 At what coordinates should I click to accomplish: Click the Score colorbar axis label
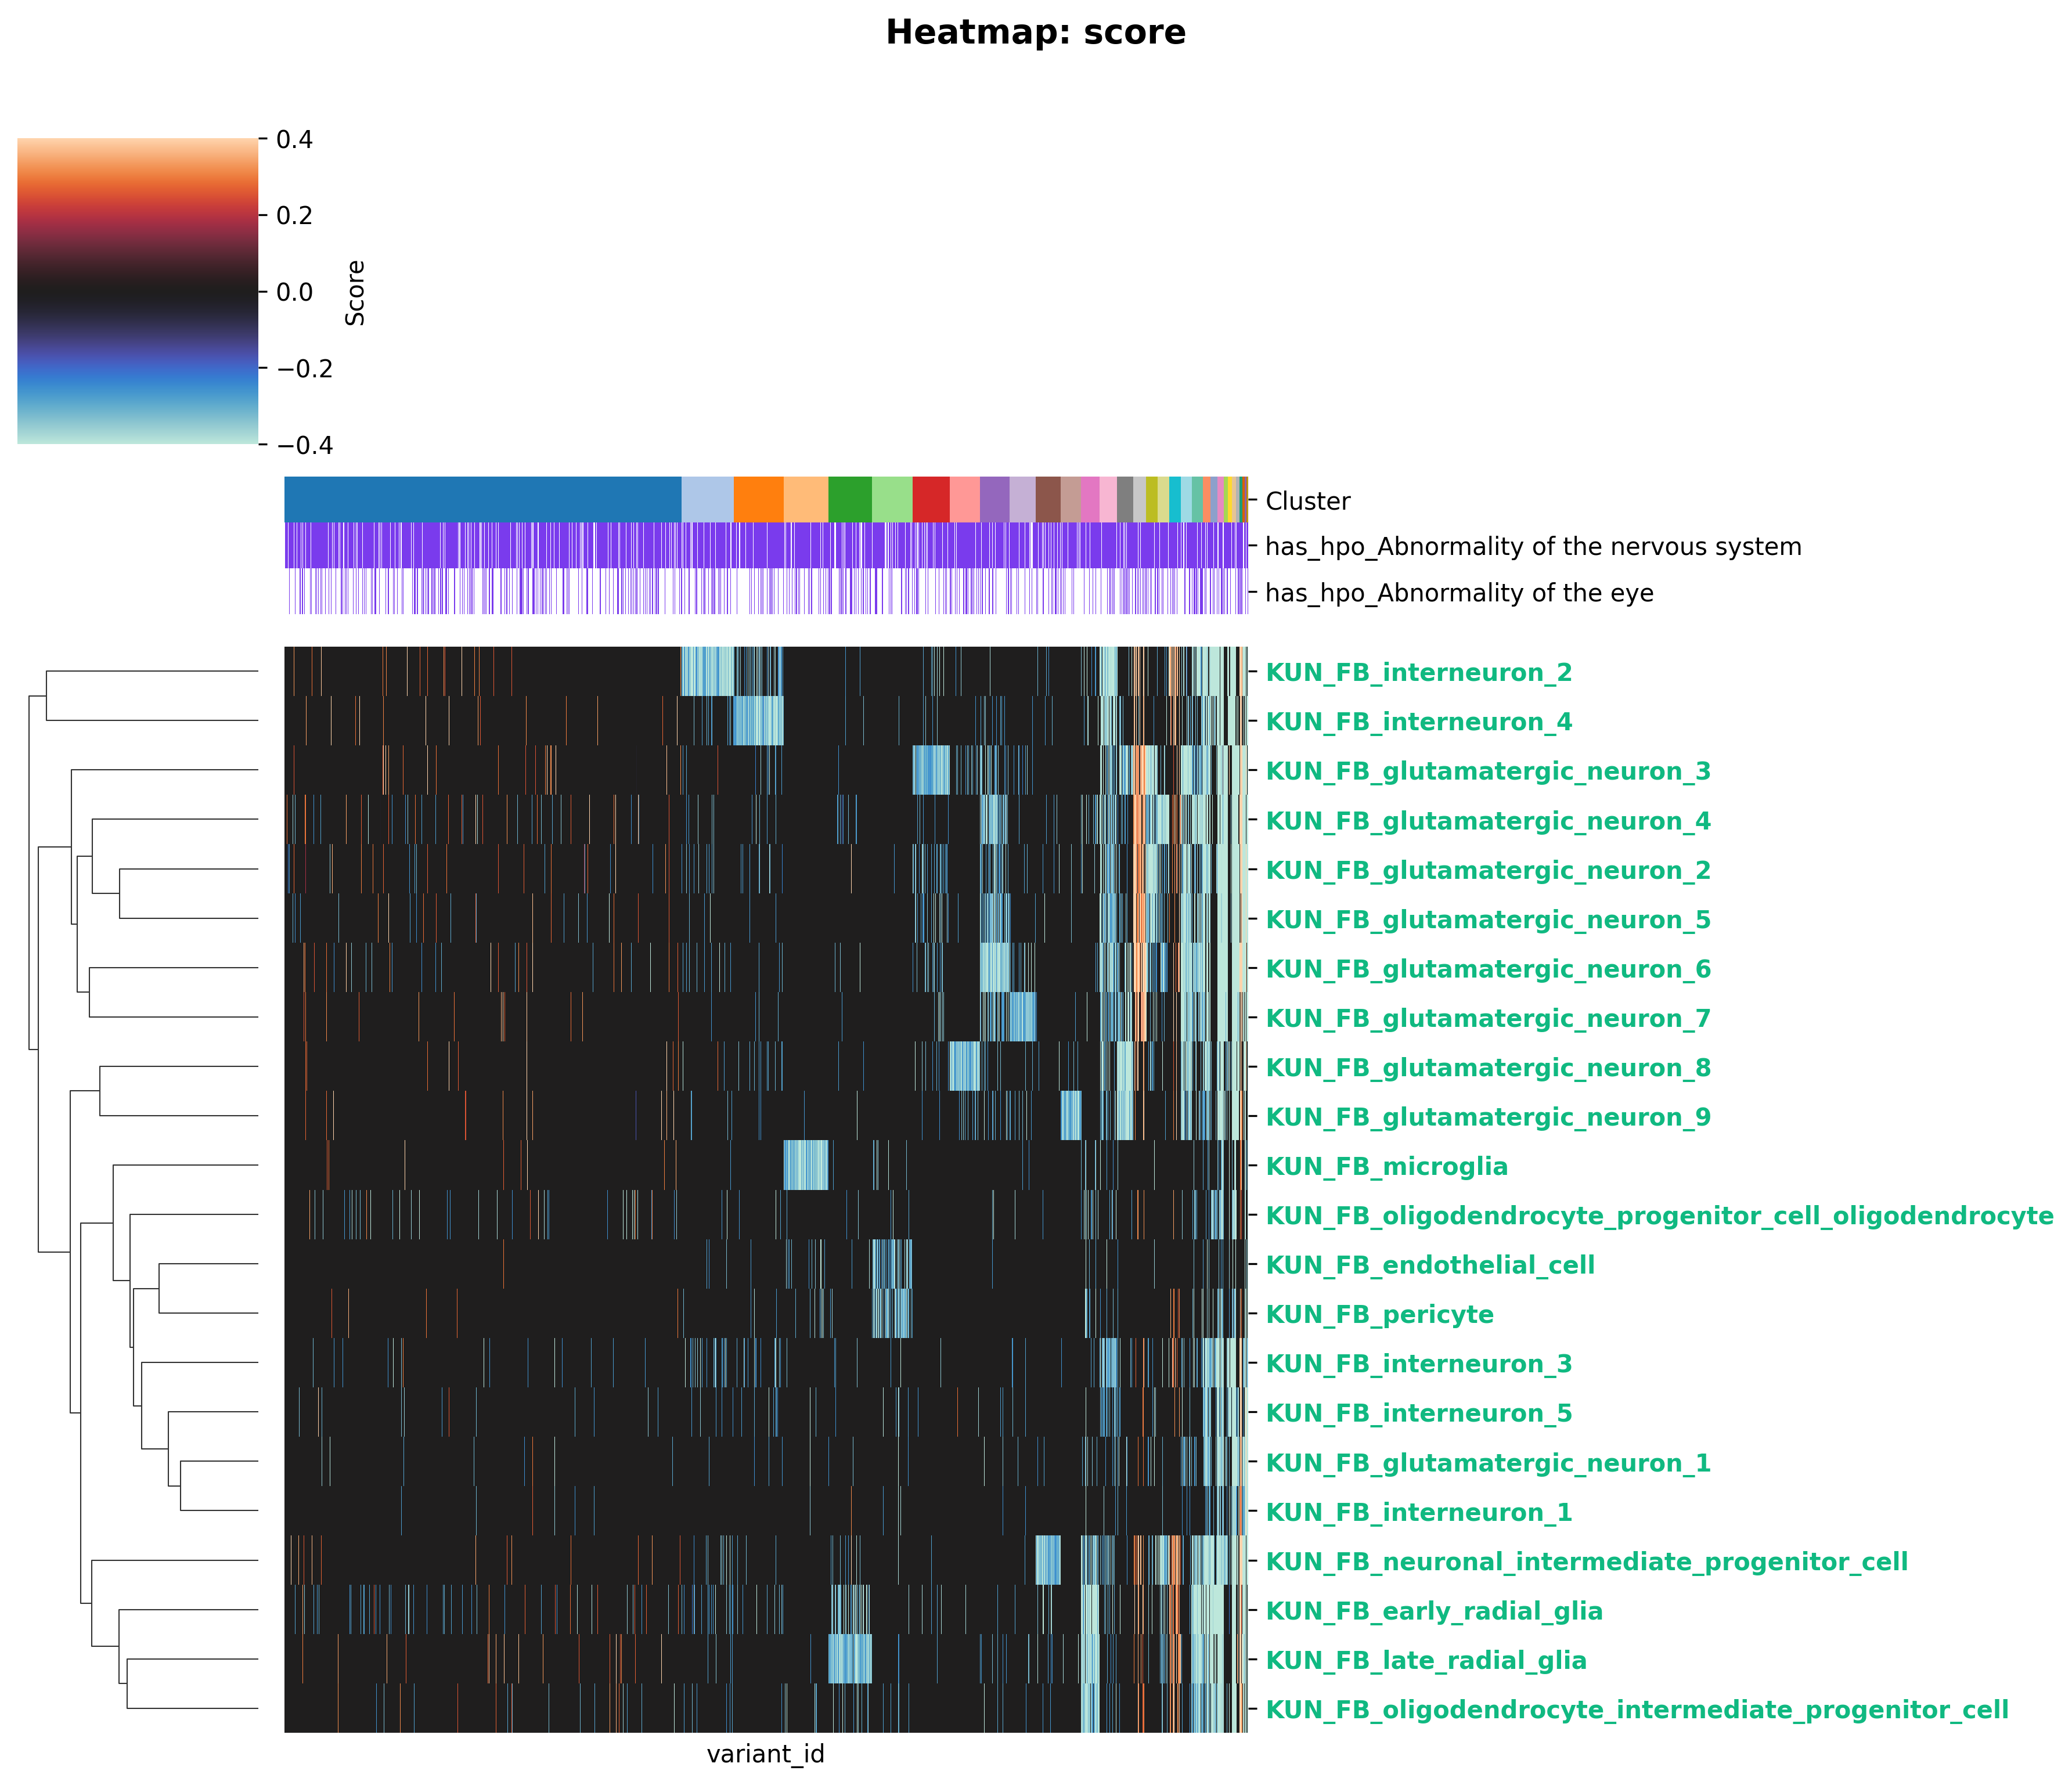355,292
